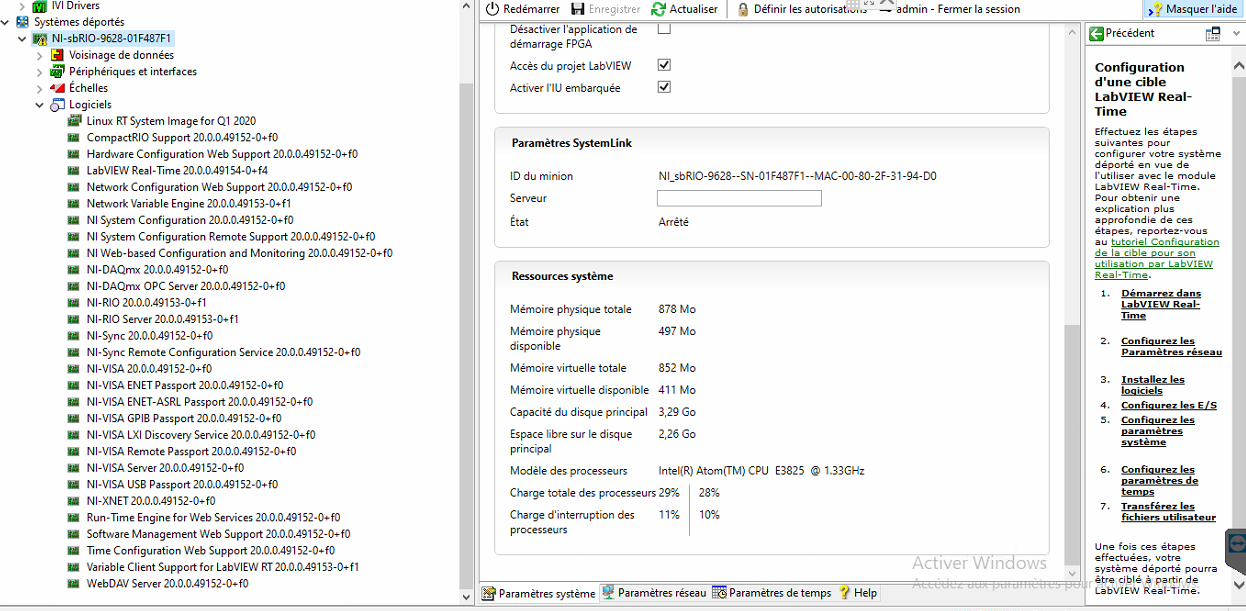Select NI-DAQmx OPC Server 20.0.0.49152-0+f0 entry

[186, 286]
